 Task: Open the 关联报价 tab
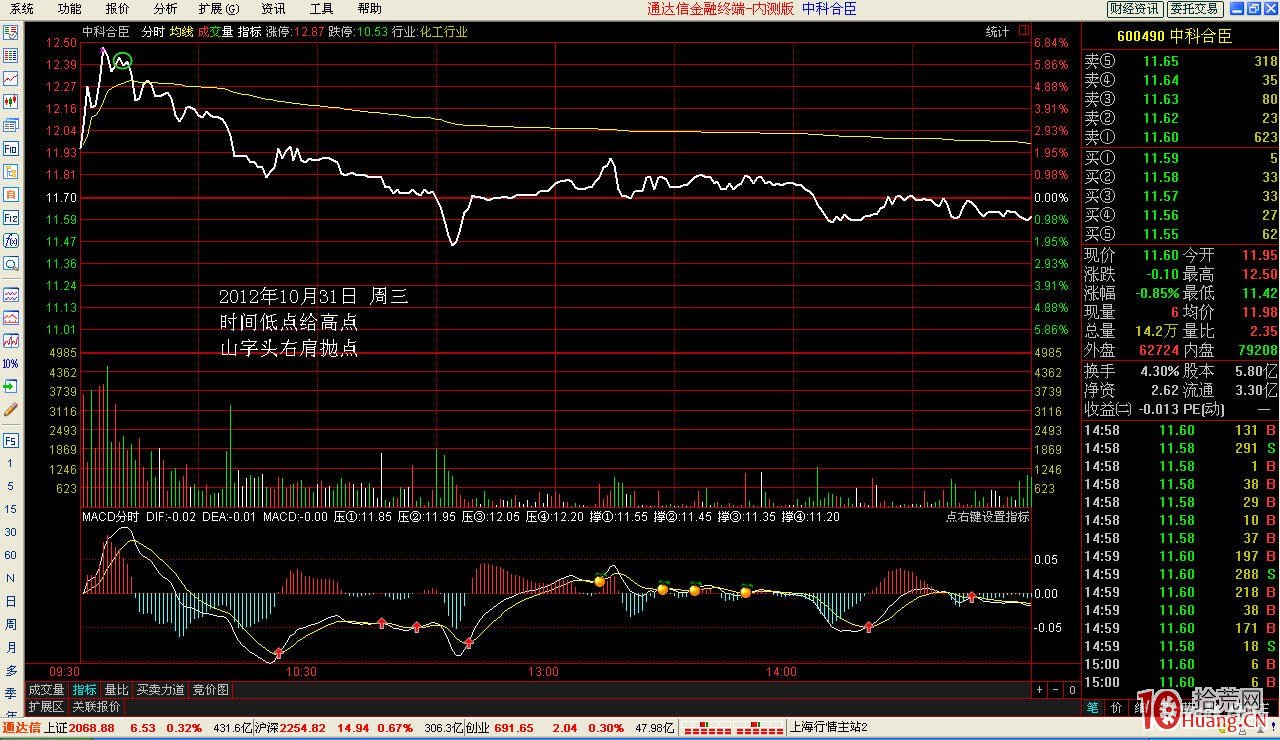tap(96, 706)
